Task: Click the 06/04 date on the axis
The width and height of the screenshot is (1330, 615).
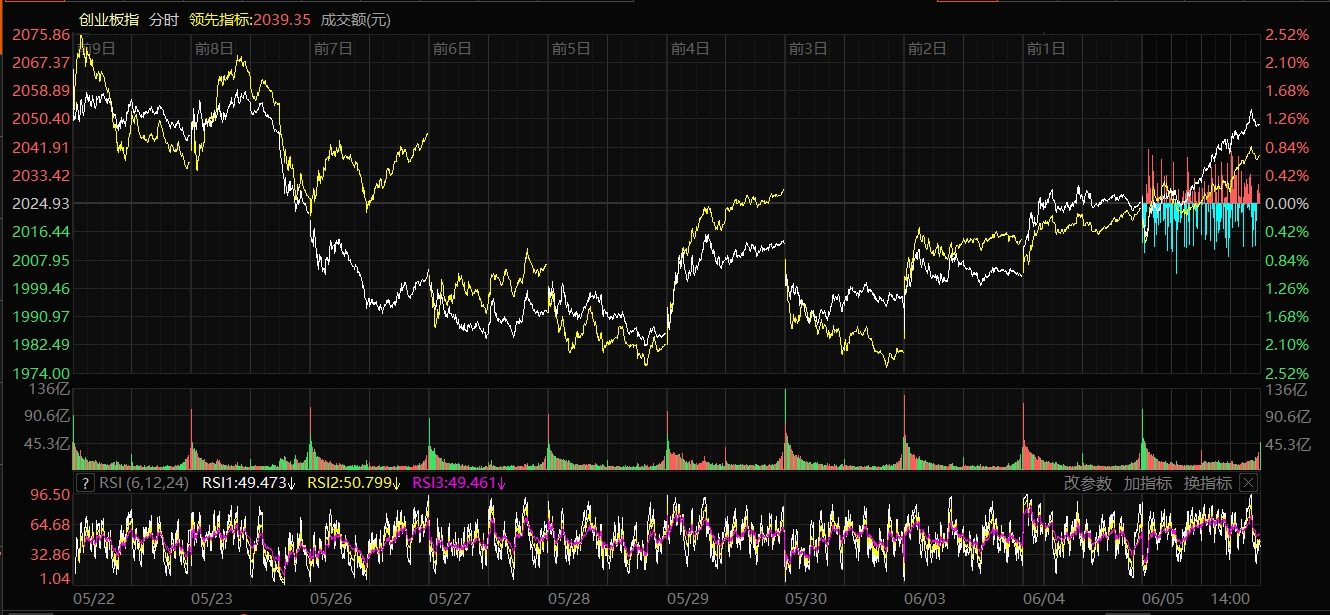Action: [x=1044, y=598]
